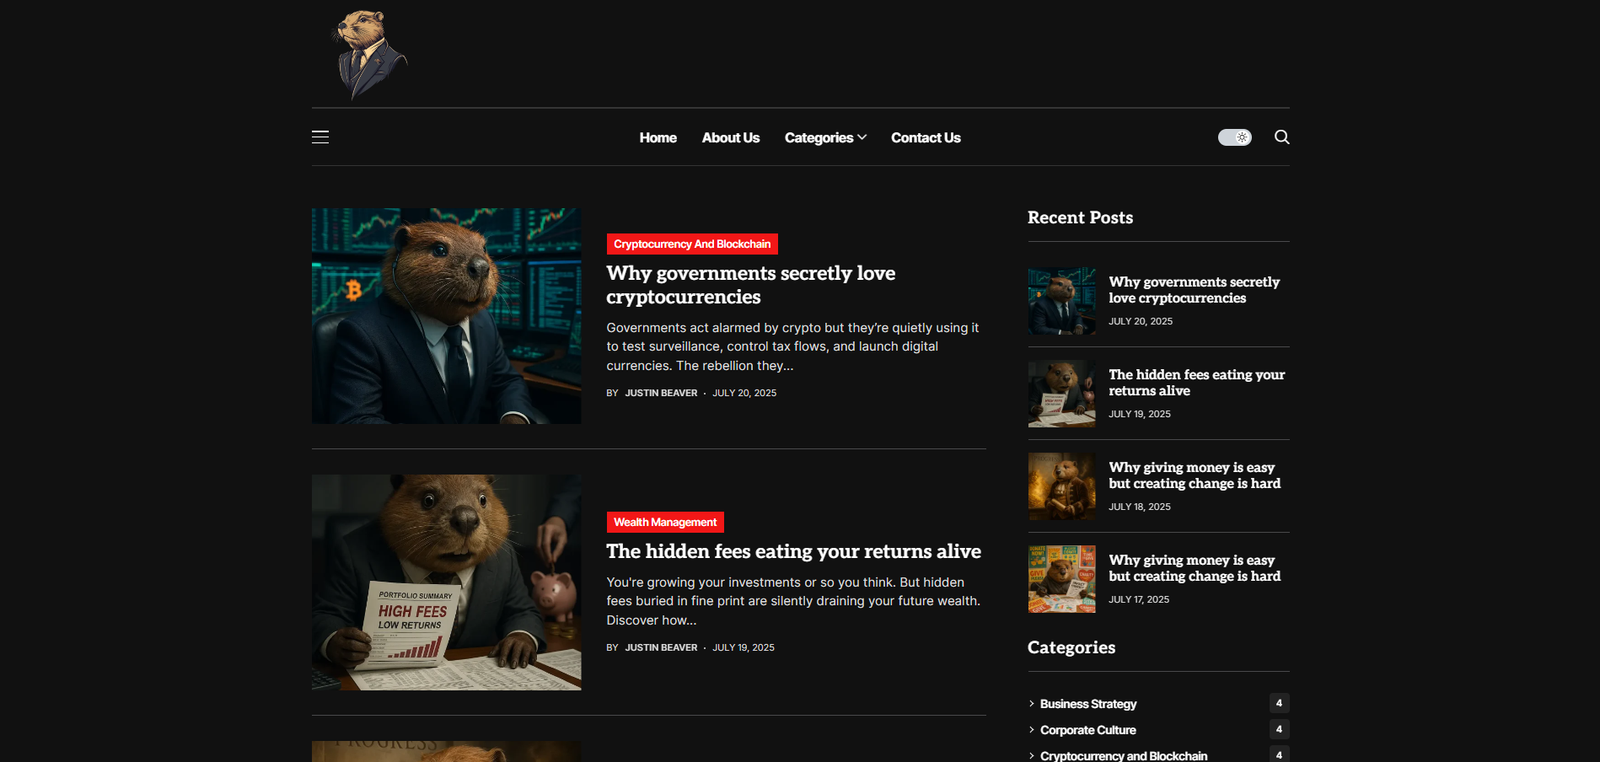Screen dimensions: 1600x762
Task: Select Corporate Culture category in sidebar
Action: (x=1087, y=730)
